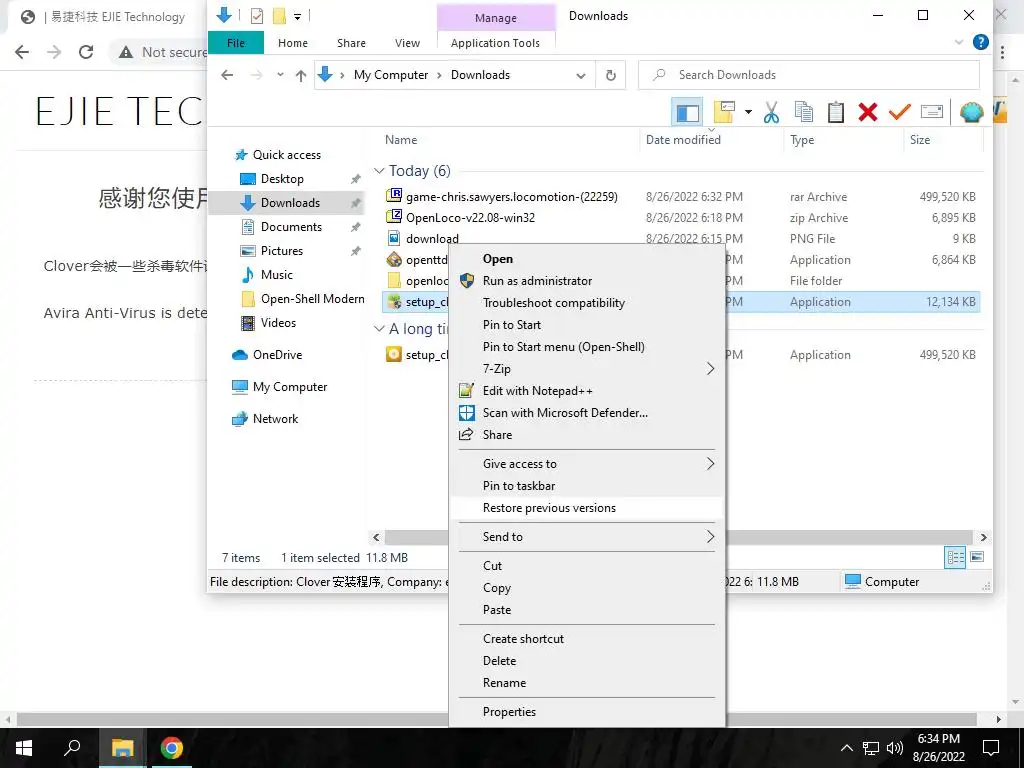The height and width of the screenshot is (768, 1024).
Task: Click the Properties quick access icon in title bar
Action: [x=257, y=16]
